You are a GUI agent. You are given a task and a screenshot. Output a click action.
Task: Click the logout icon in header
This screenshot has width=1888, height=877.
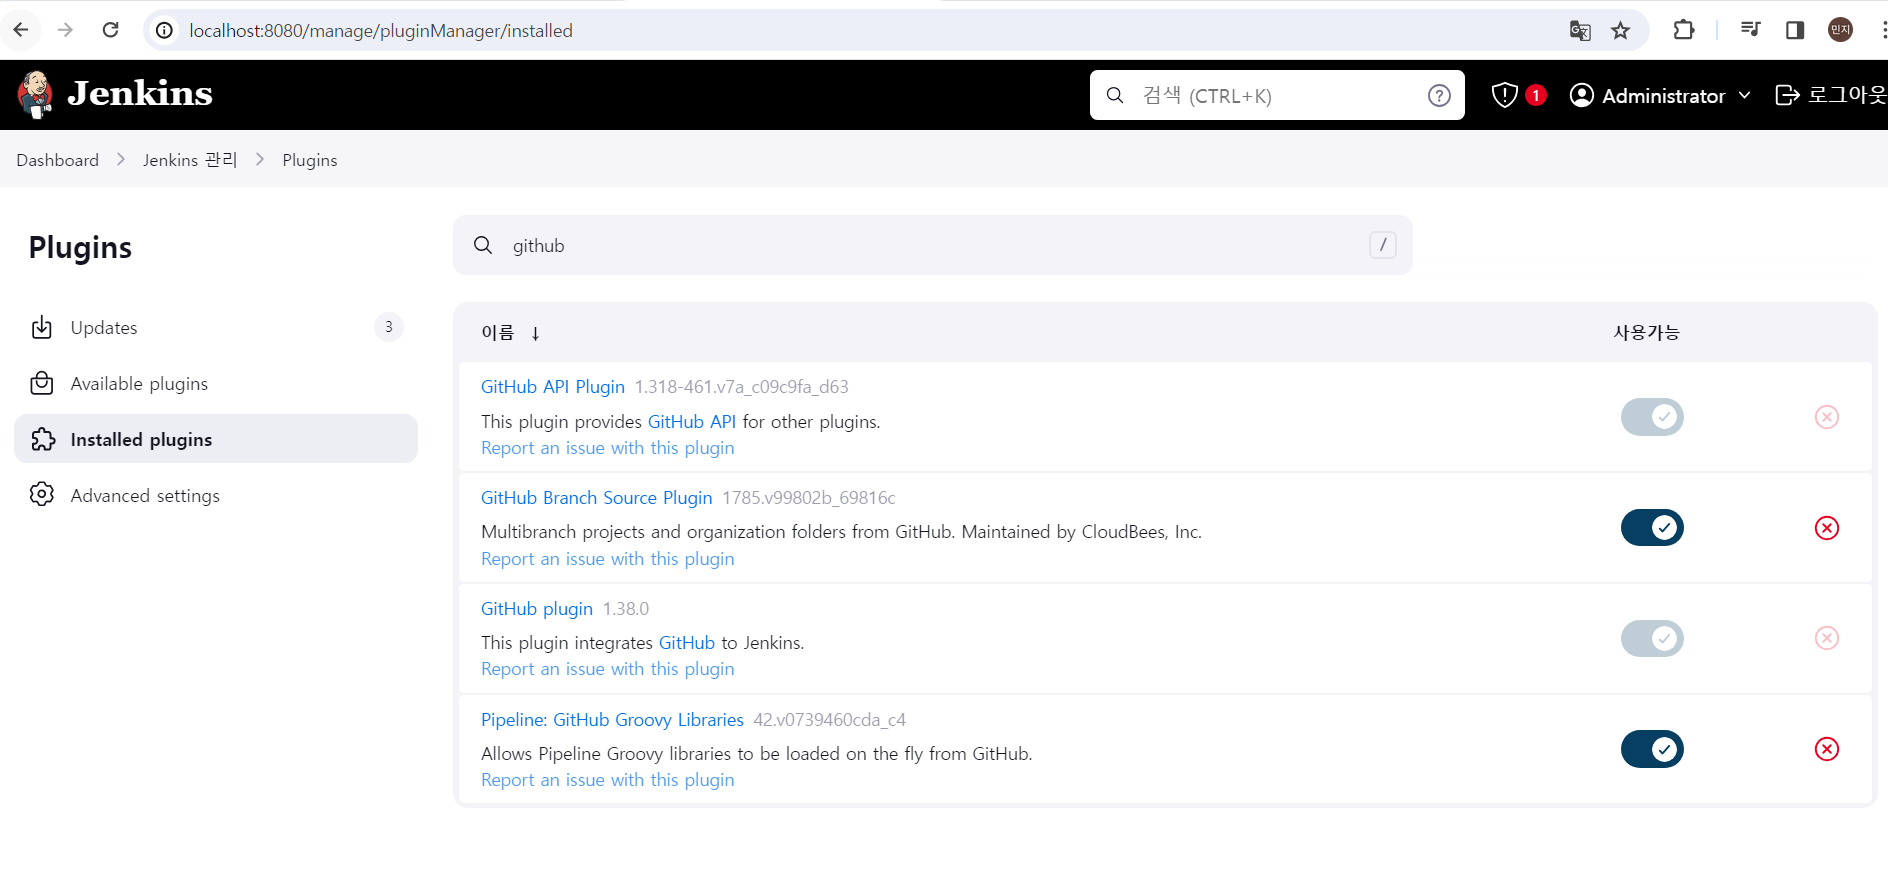point(1787,95)
